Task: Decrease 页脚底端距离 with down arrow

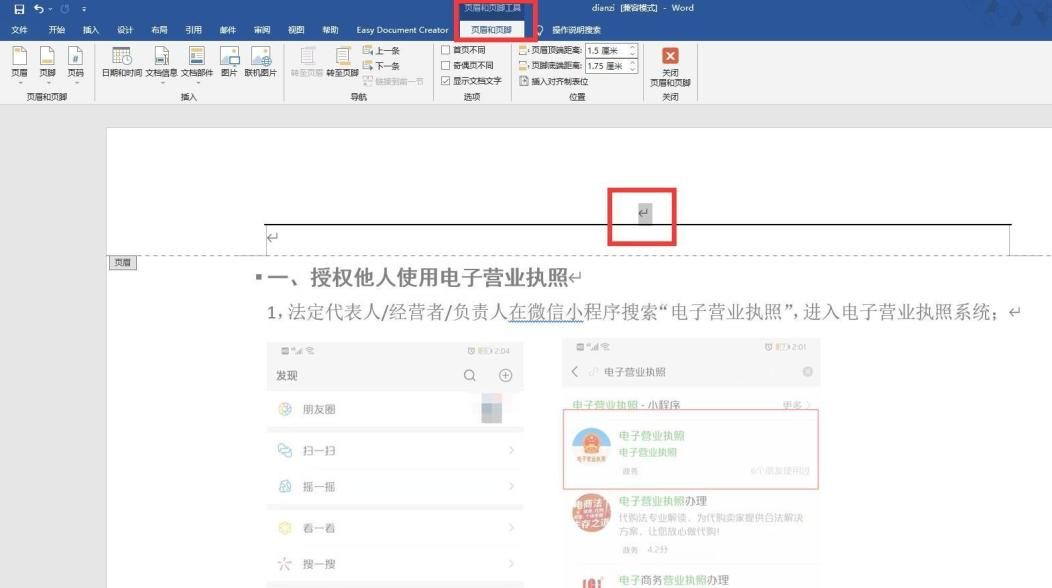Action: pos(633,69)
